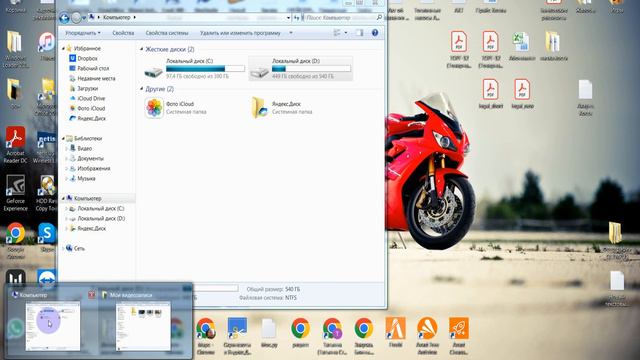Toggle the preview pane button
This screenshot has height=360, width=640.
tap(359, 33)
